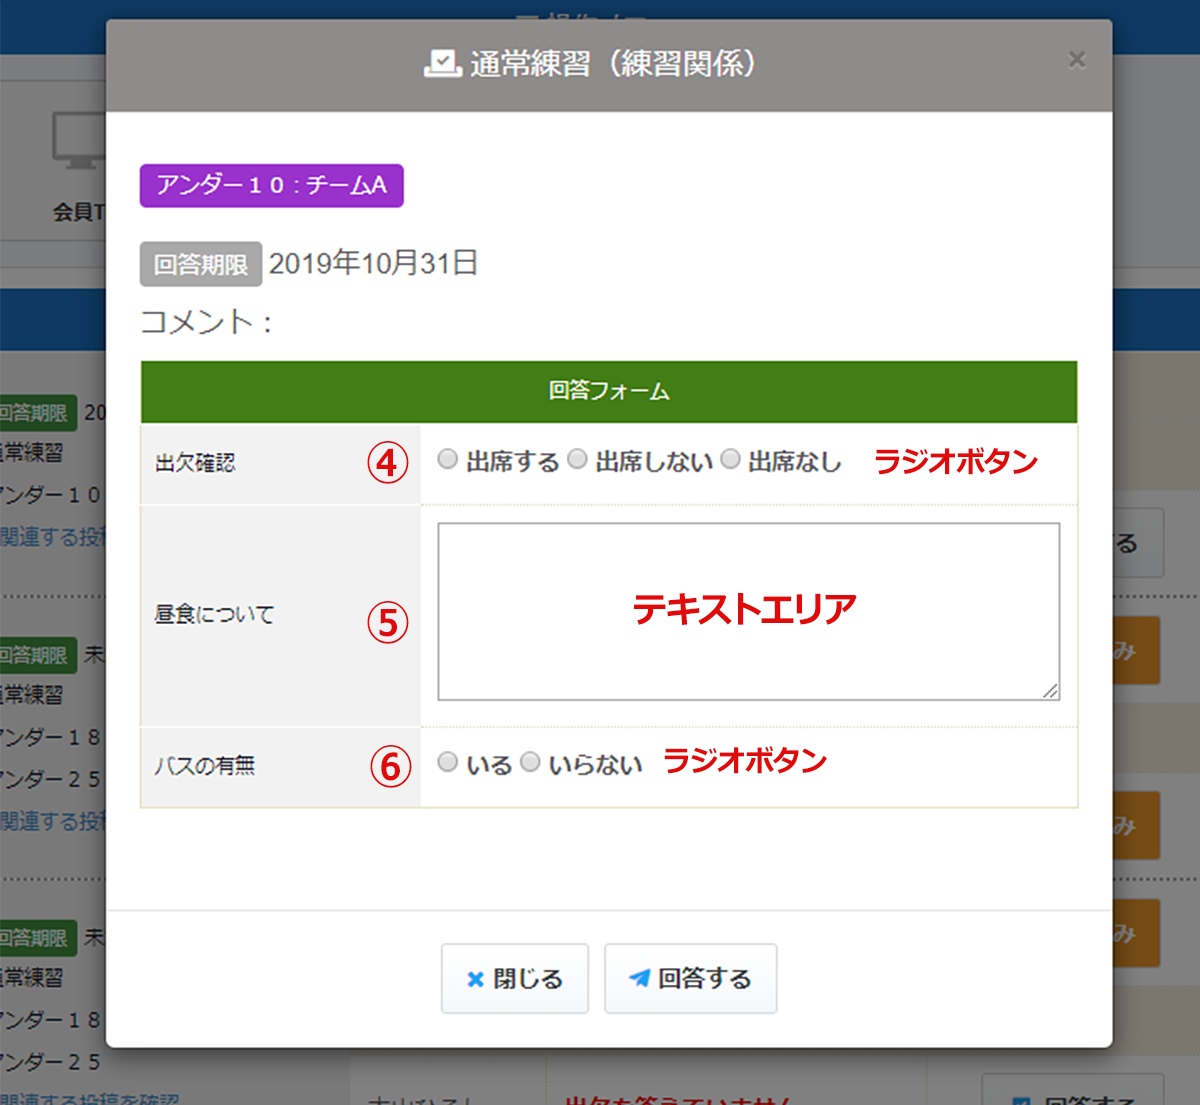The image size is (1200, 1105).
Task: Click the 出欠確認 row label
Action: pos(196,463)
